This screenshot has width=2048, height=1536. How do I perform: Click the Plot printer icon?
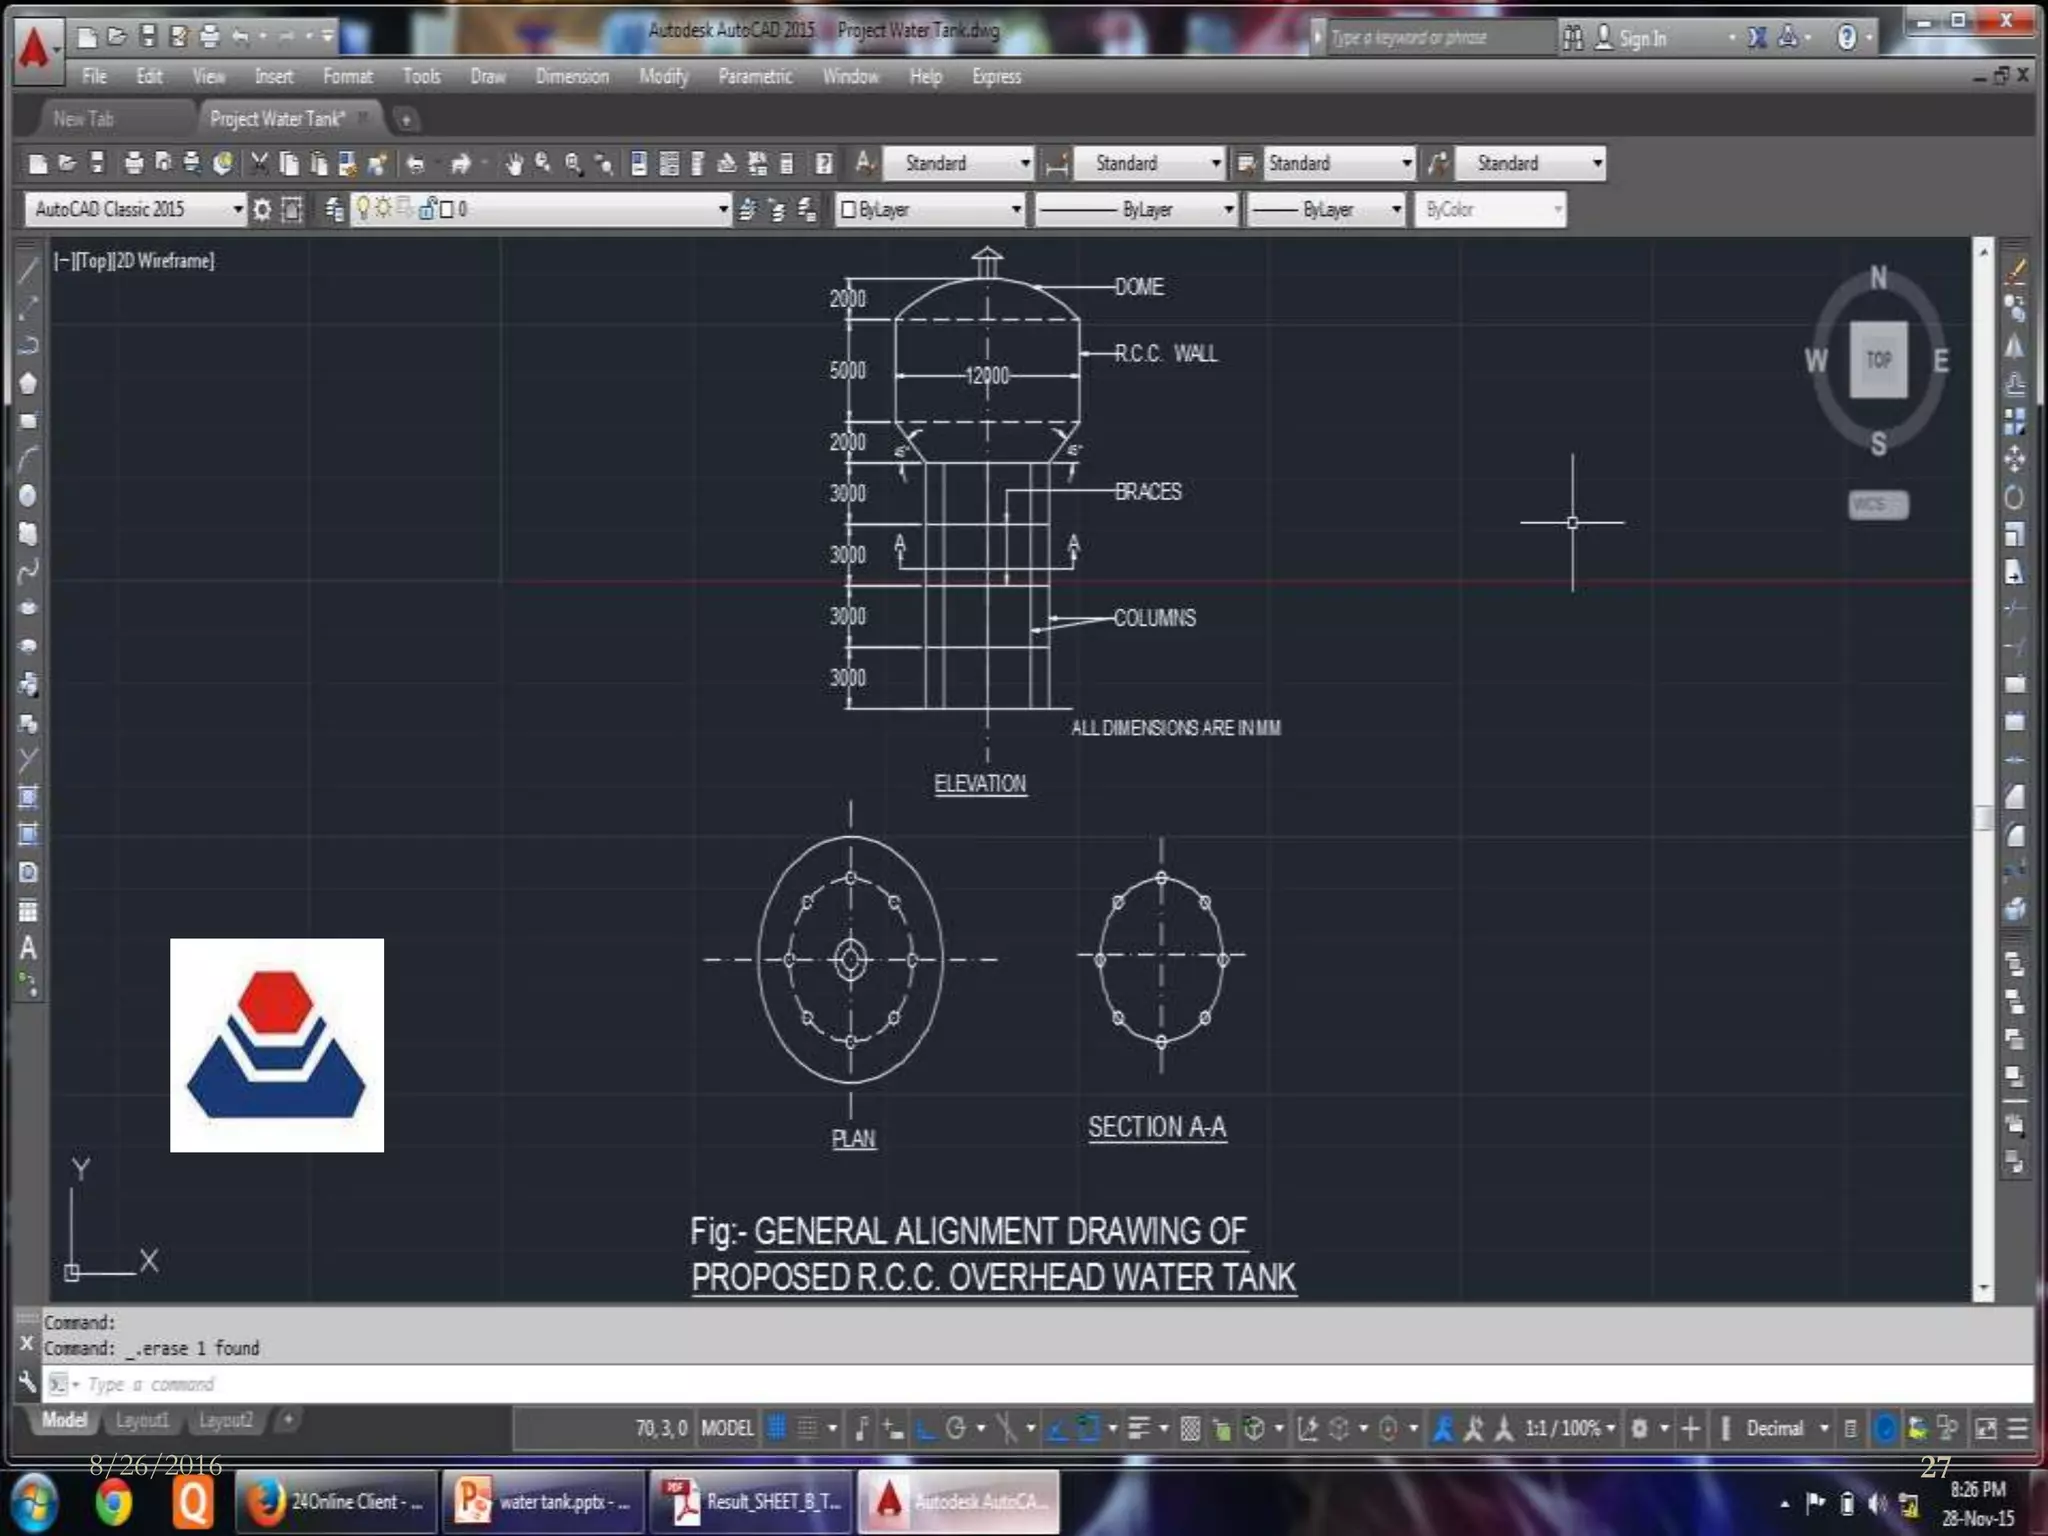(x=133, y=163)
